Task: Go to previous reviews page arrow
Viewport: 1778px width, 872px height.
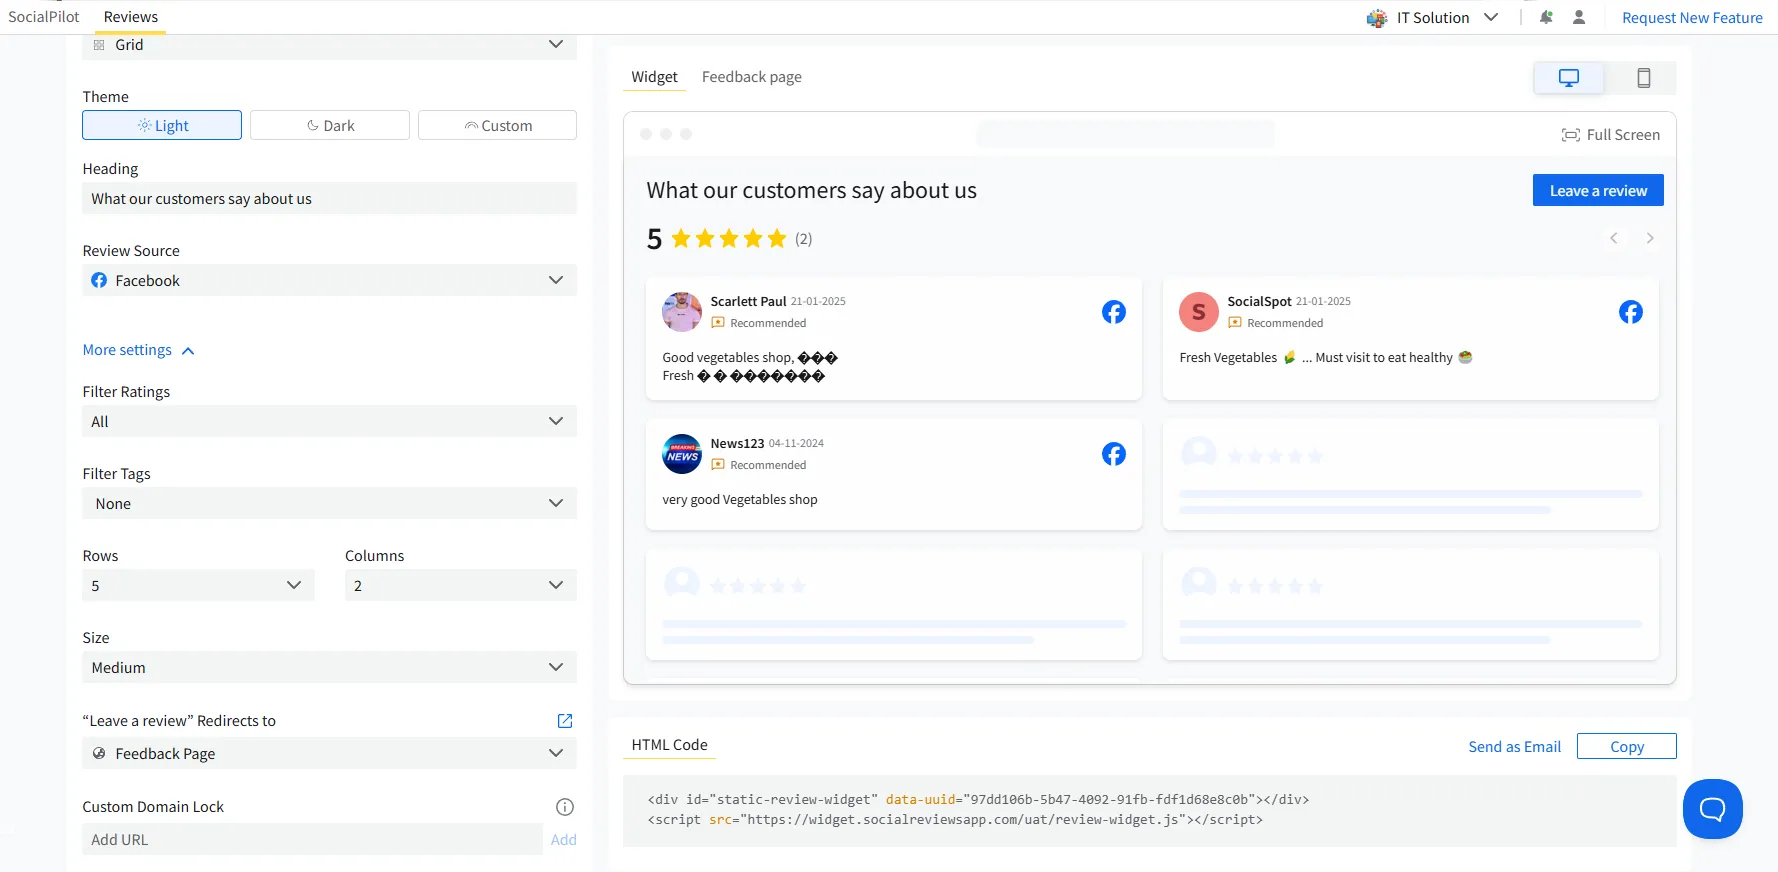Action: click(1613, 238)
